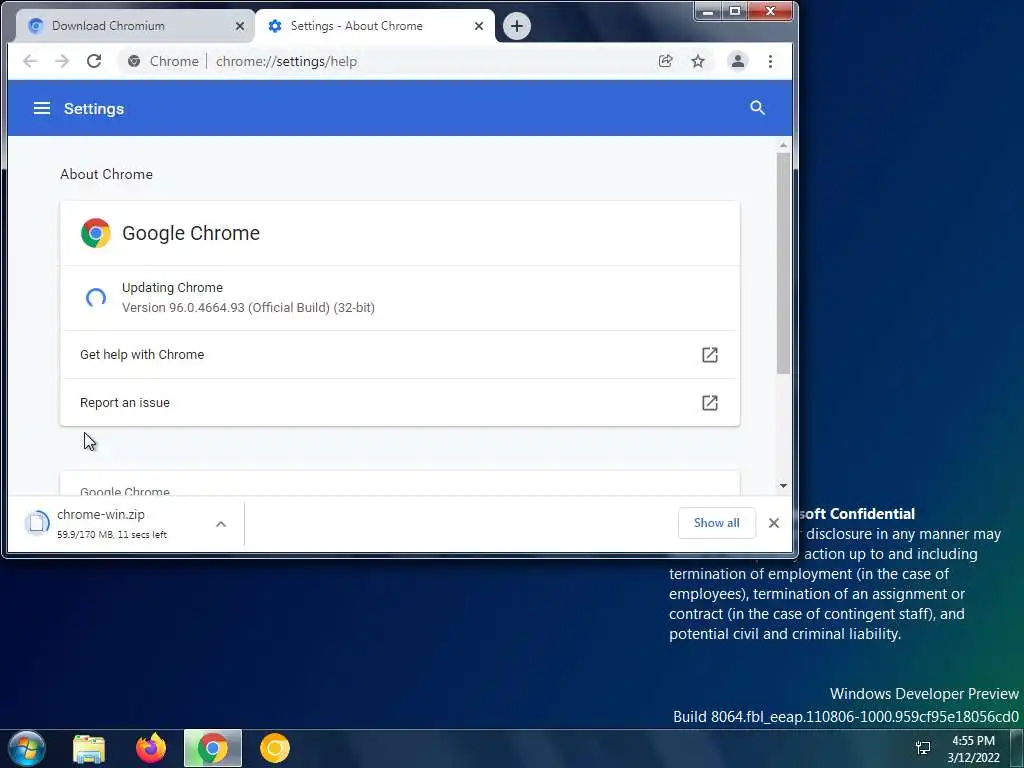1024x768 pixels.
Task: Switch to the Download Chromium tab
Action: (134, 26)
